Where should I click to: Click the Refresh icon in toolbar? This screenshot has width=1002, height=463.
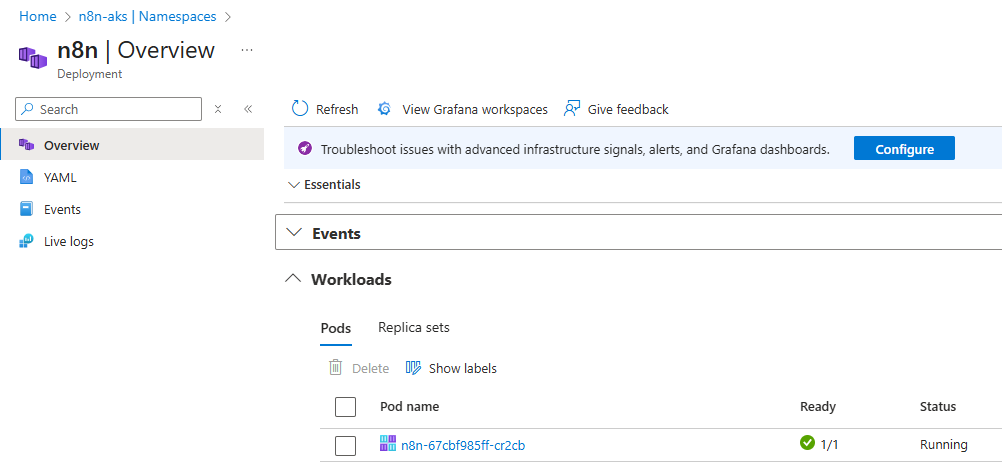coord(300,109)
